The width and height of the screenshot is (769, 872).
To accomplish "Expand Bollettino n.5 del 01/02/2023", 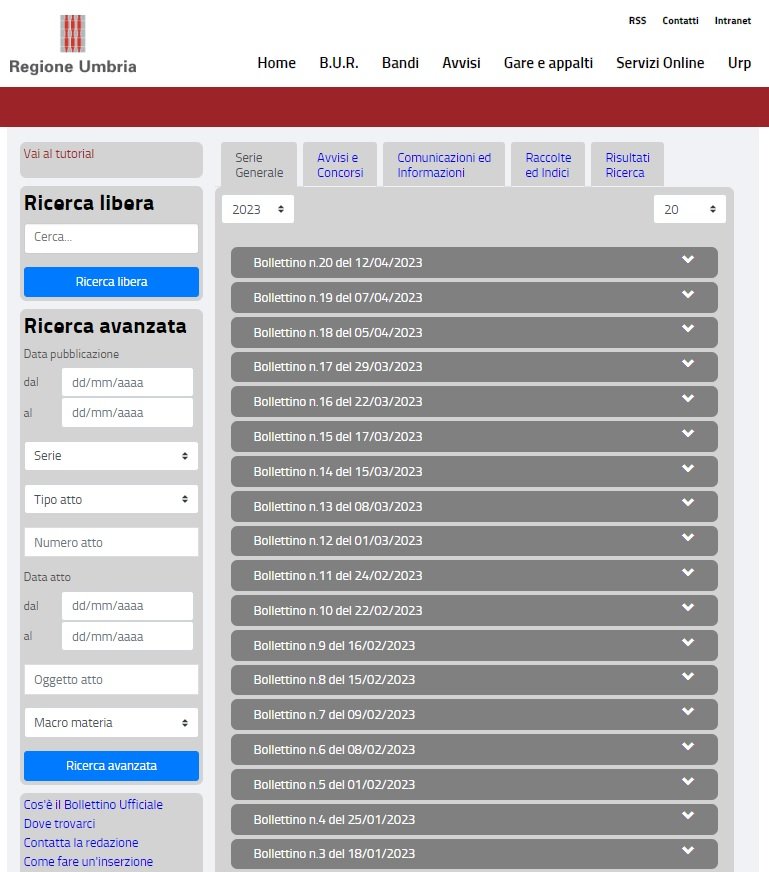I will pos(474,785).
